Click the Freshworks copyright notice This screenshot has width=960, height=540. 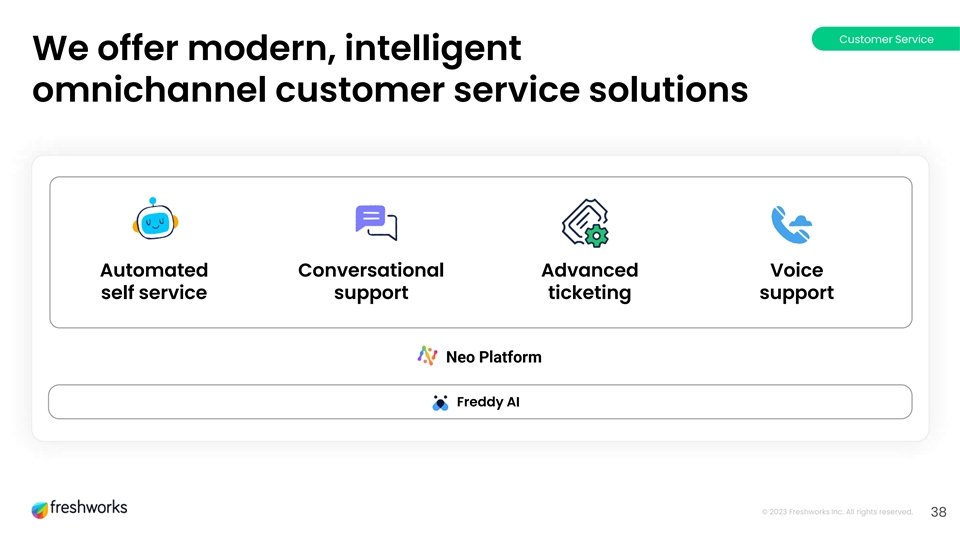[x=836, y=512]
